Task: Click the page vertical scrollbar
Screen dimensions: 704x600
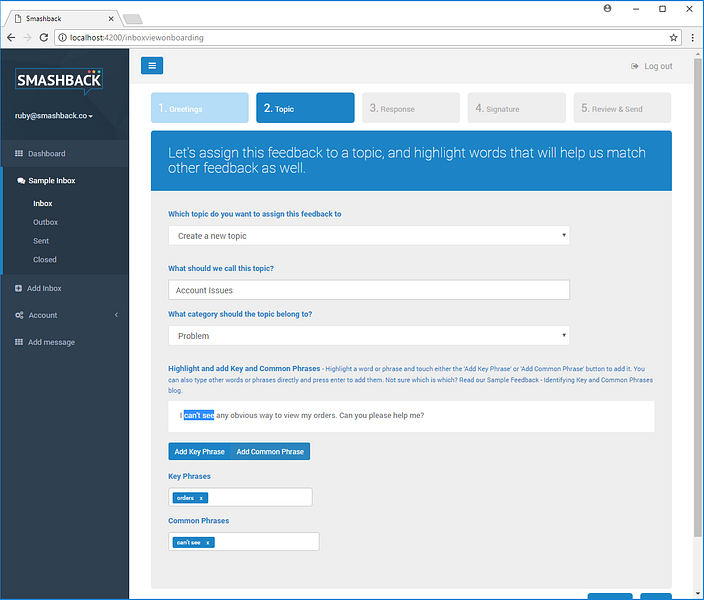Action: [x=697, y=296]
